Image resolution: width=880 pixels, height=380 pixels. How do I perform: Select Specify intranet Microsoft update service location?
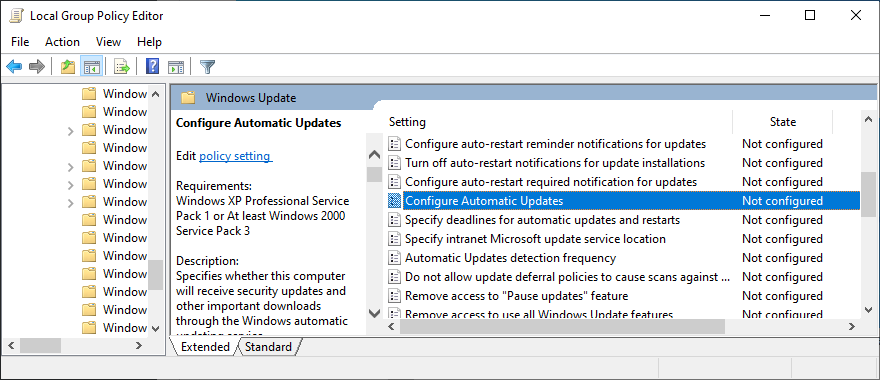coord(535,239)
